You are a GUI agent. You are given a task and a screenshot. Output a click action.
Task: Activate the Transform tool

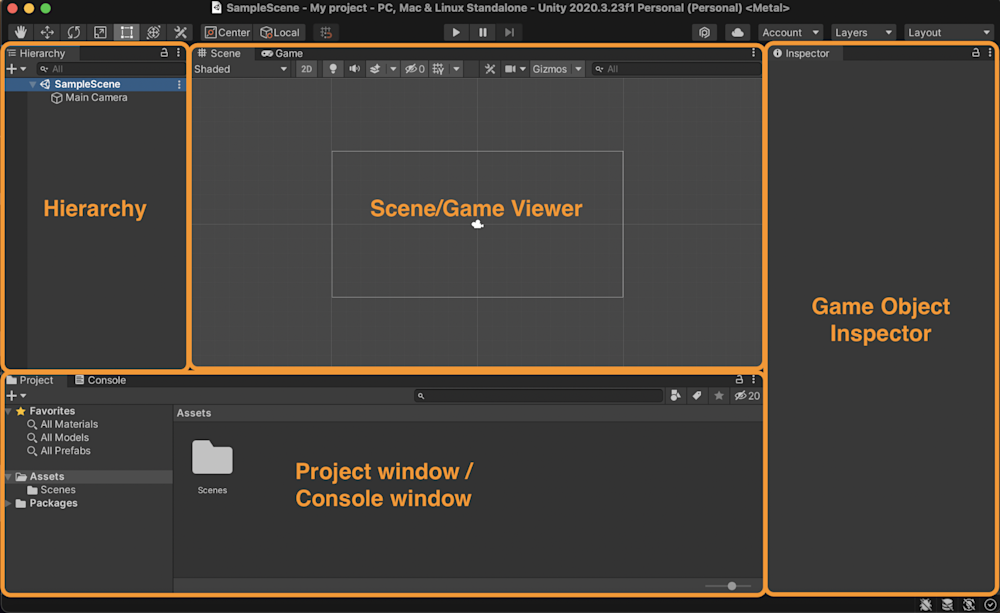point(153,32)
